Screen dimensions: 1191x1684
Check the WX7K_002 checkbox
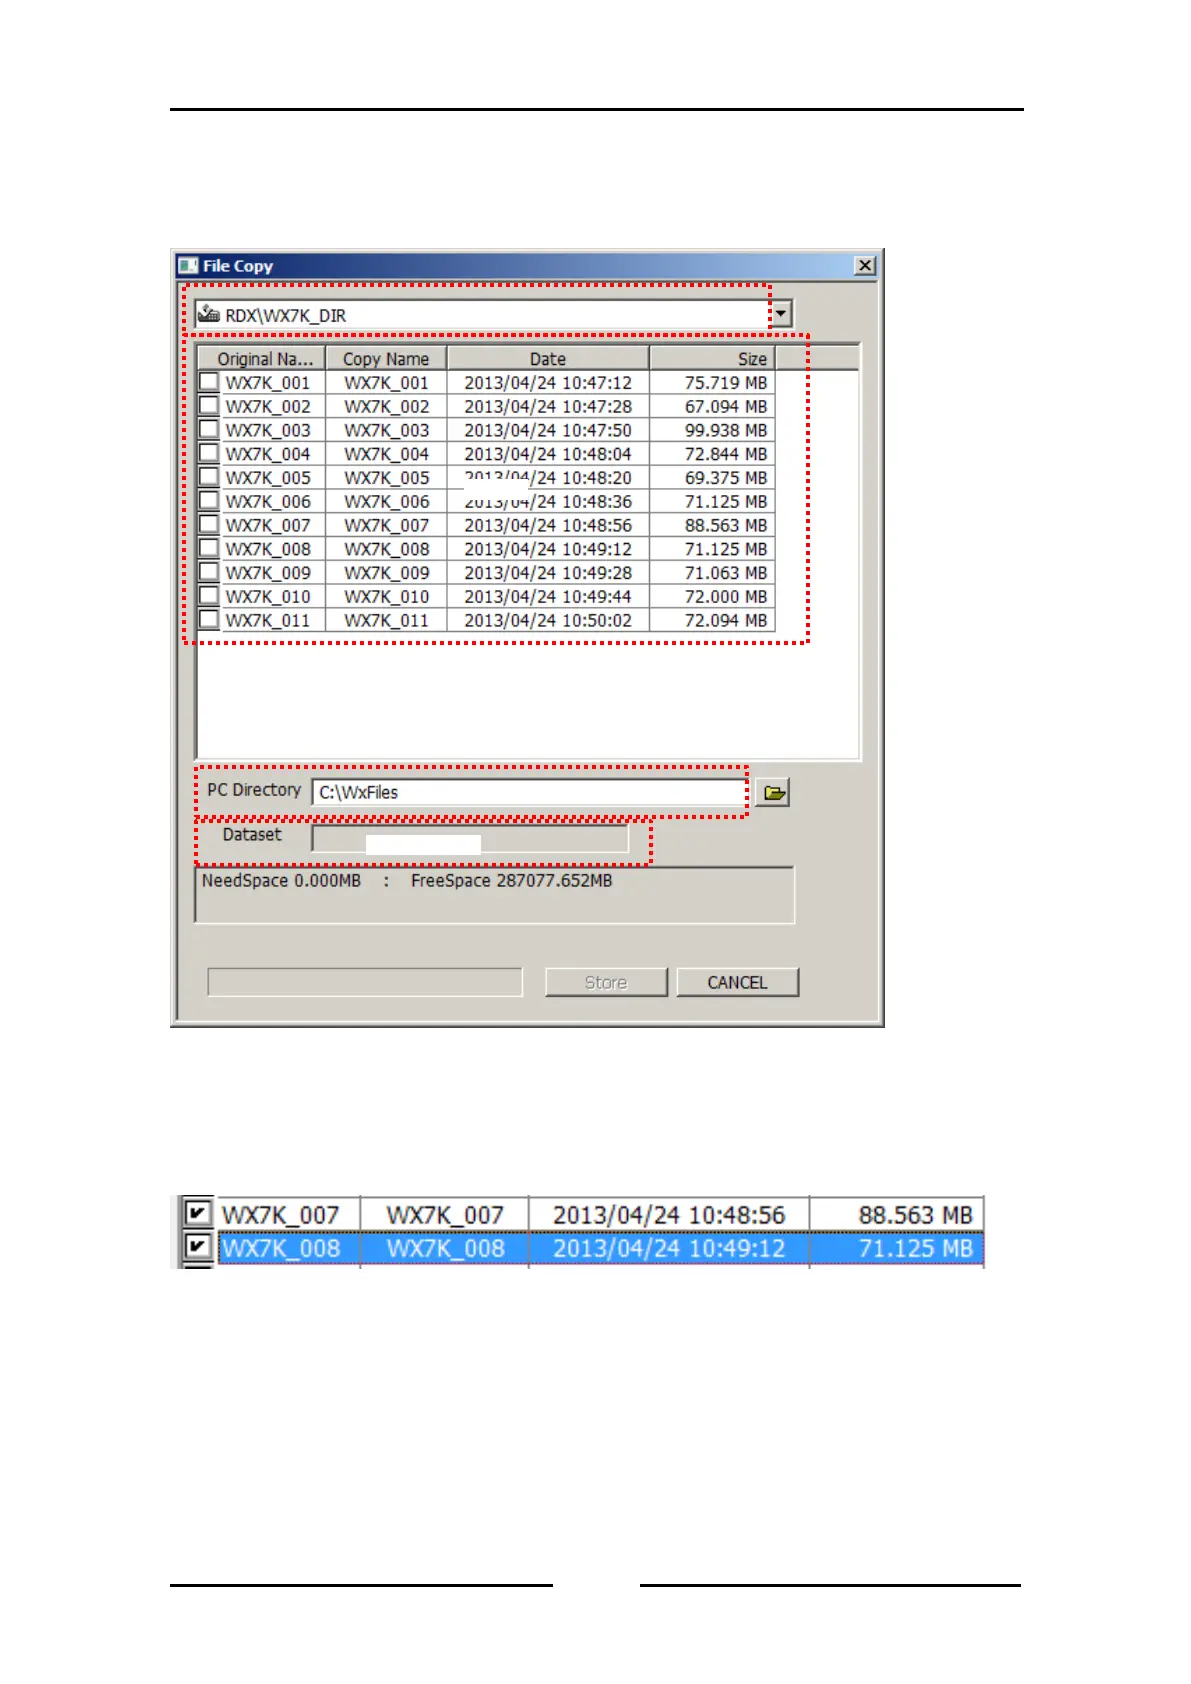point(208,405)
